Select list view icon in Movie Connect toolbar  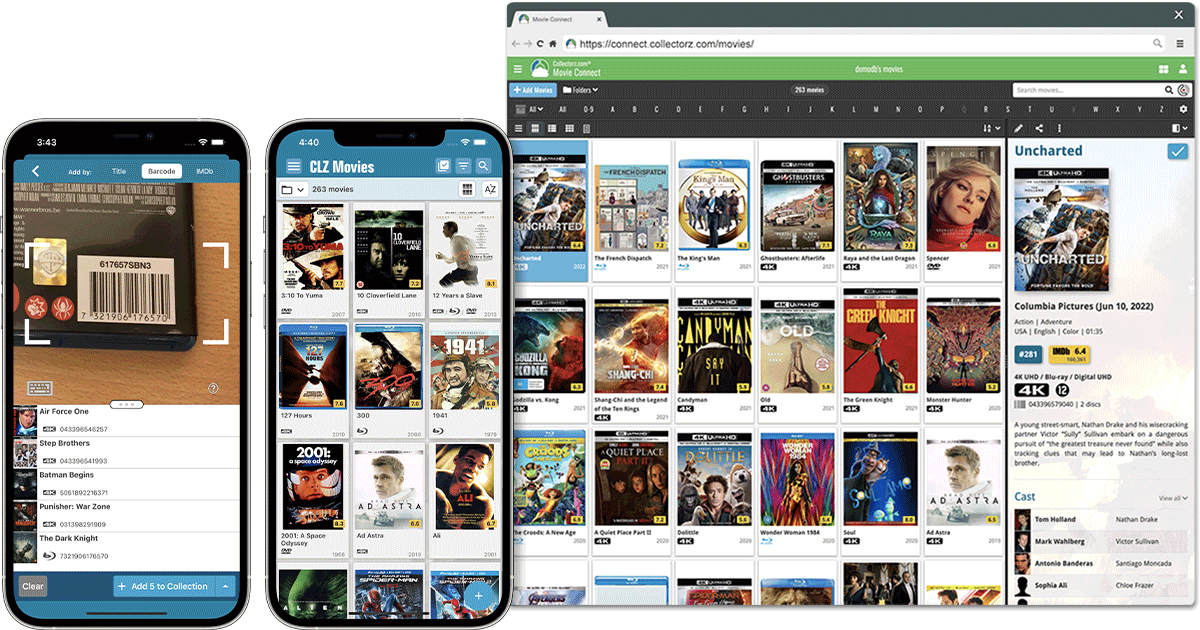coord(519,128)
